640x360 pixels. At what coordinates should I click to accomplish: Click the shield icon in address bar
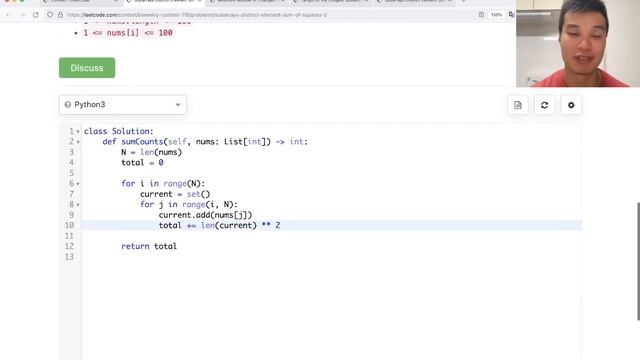point(50,15)
